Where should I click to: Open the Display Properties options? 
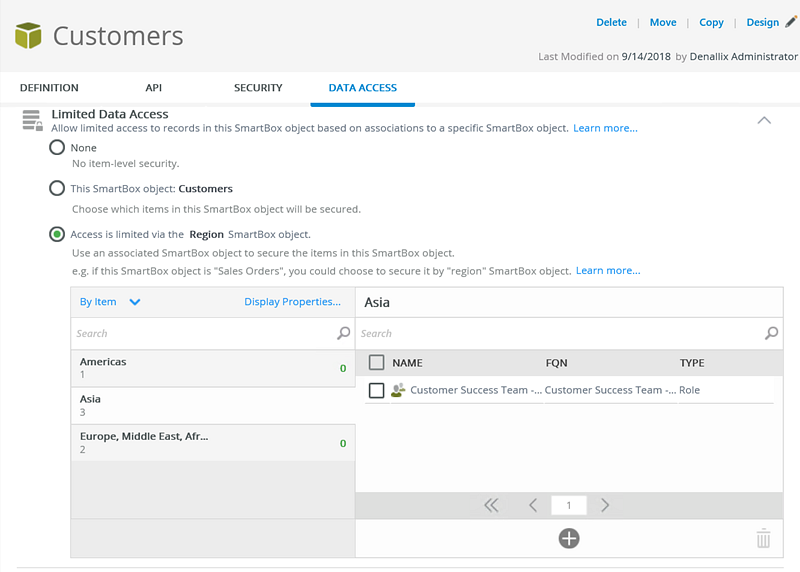click(x=292, y=302)
